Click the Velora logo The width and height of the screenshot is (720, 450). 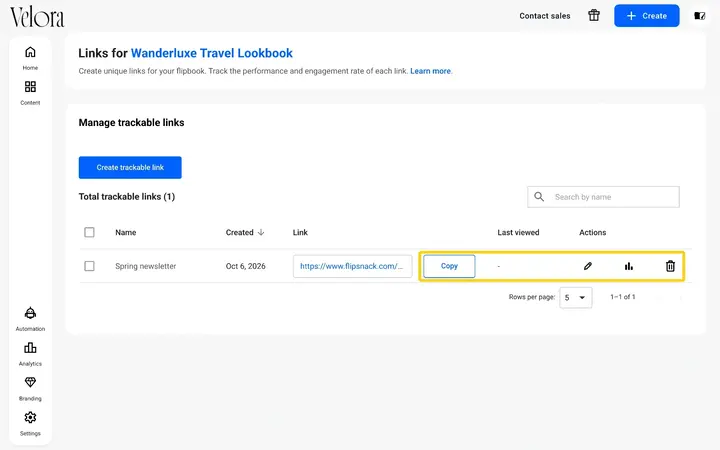click(37, 17)
